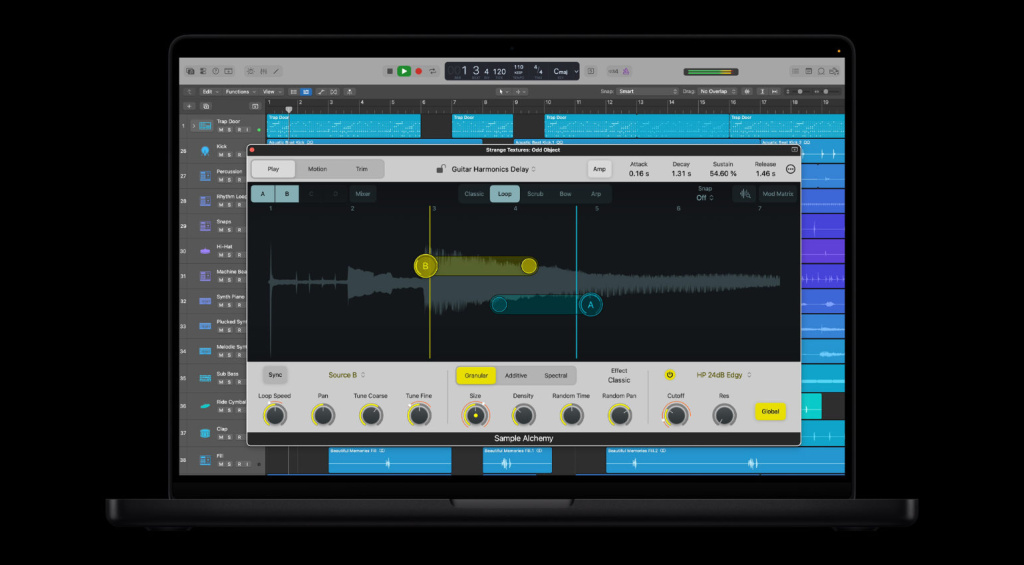The image size is (1024, 565).
Task: Click the Kick track instrument icon
Action: [205, 151]
